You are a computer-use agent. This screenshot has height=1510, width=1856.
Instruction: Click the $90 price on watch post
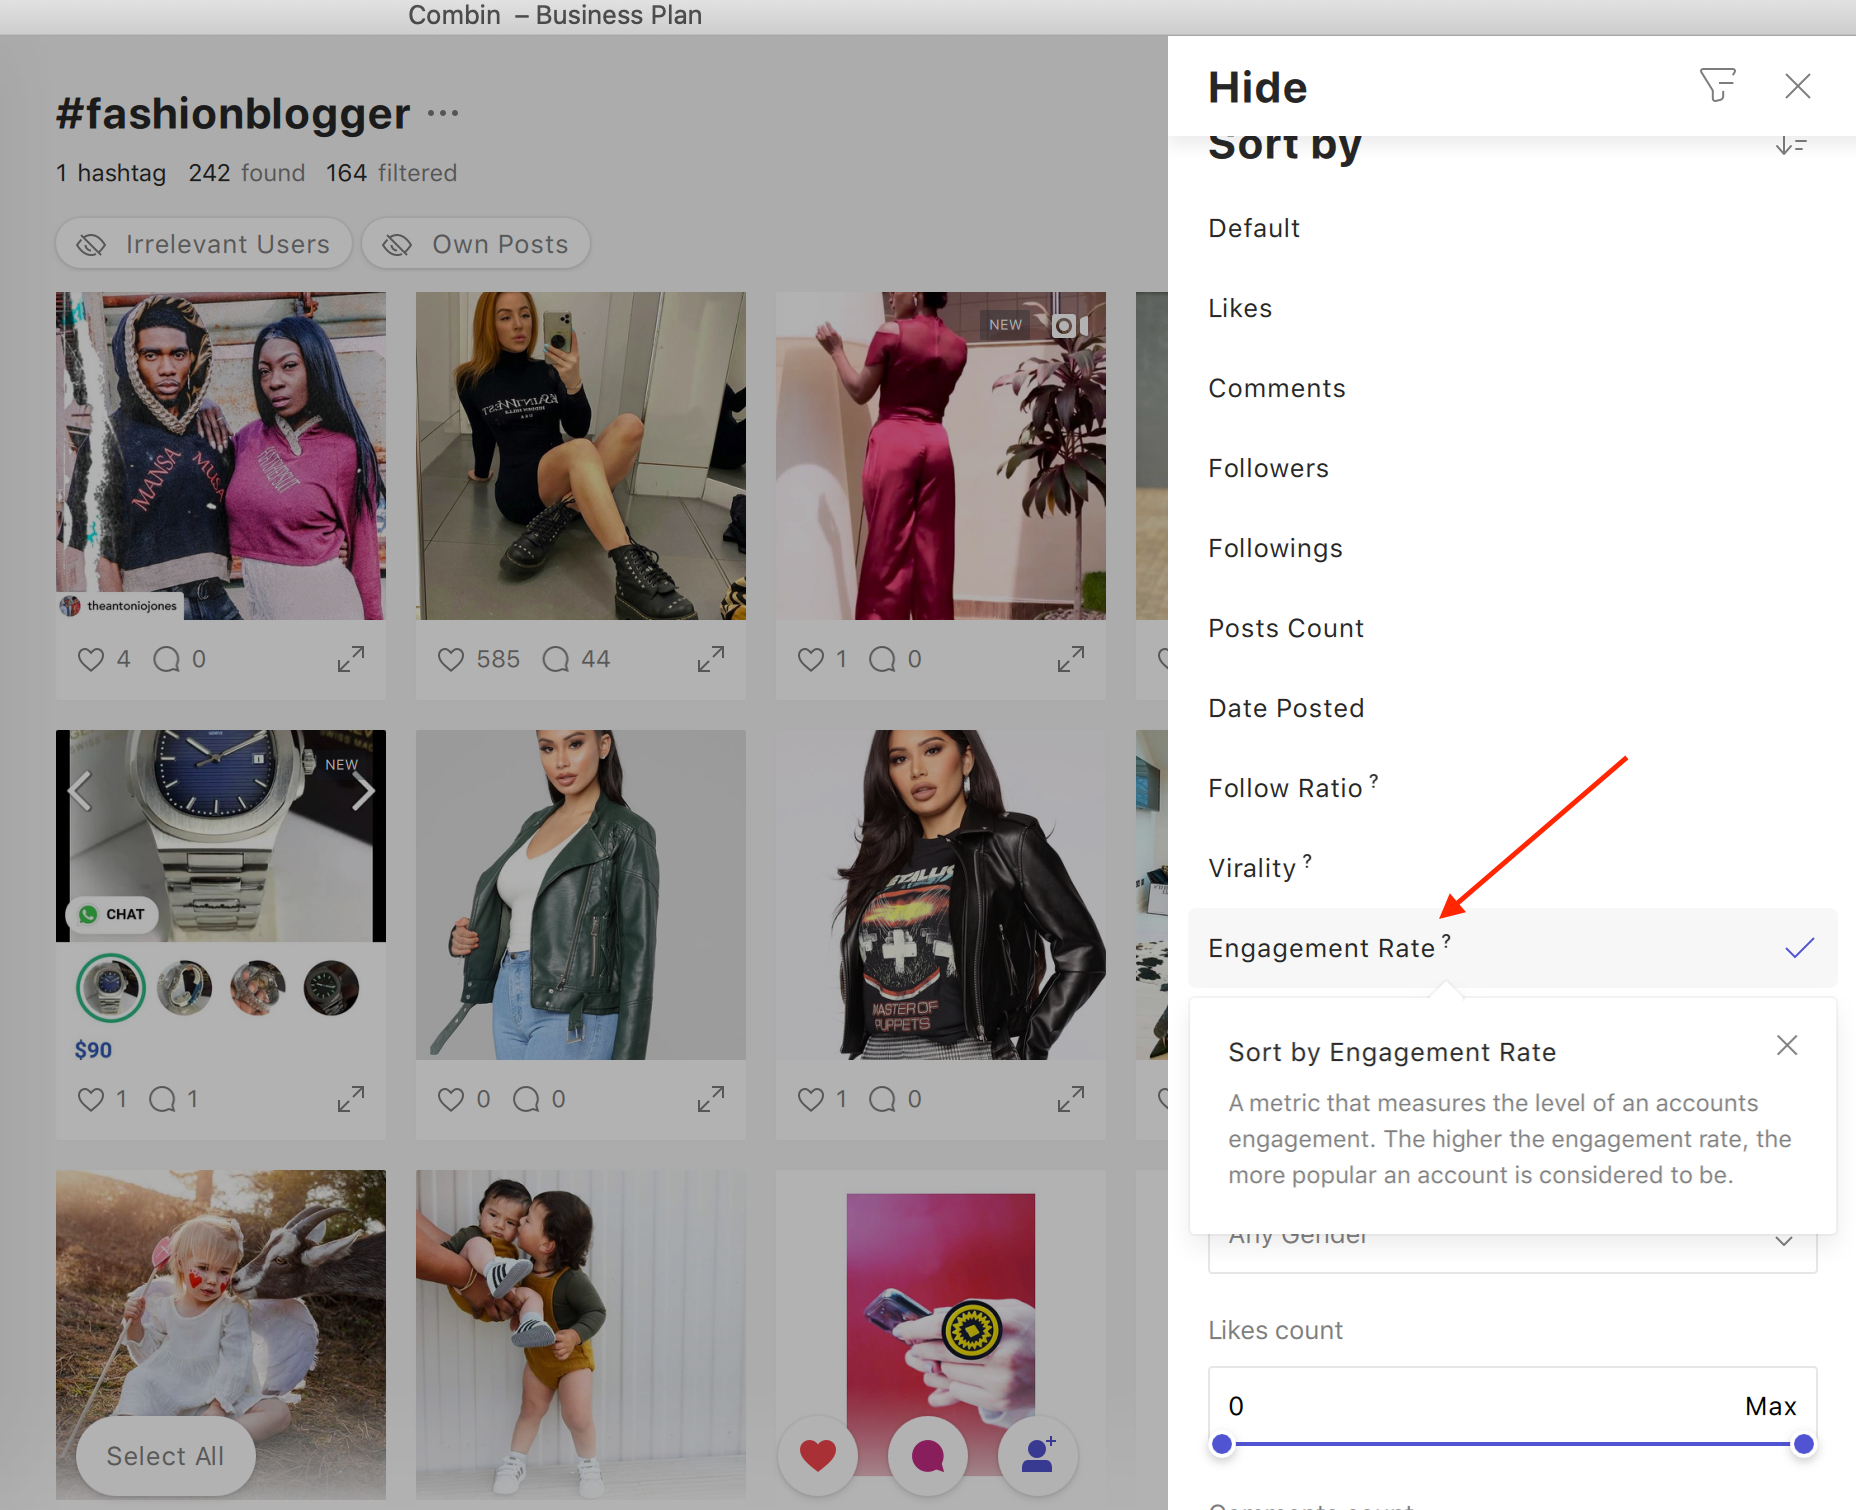[93, 1050]
